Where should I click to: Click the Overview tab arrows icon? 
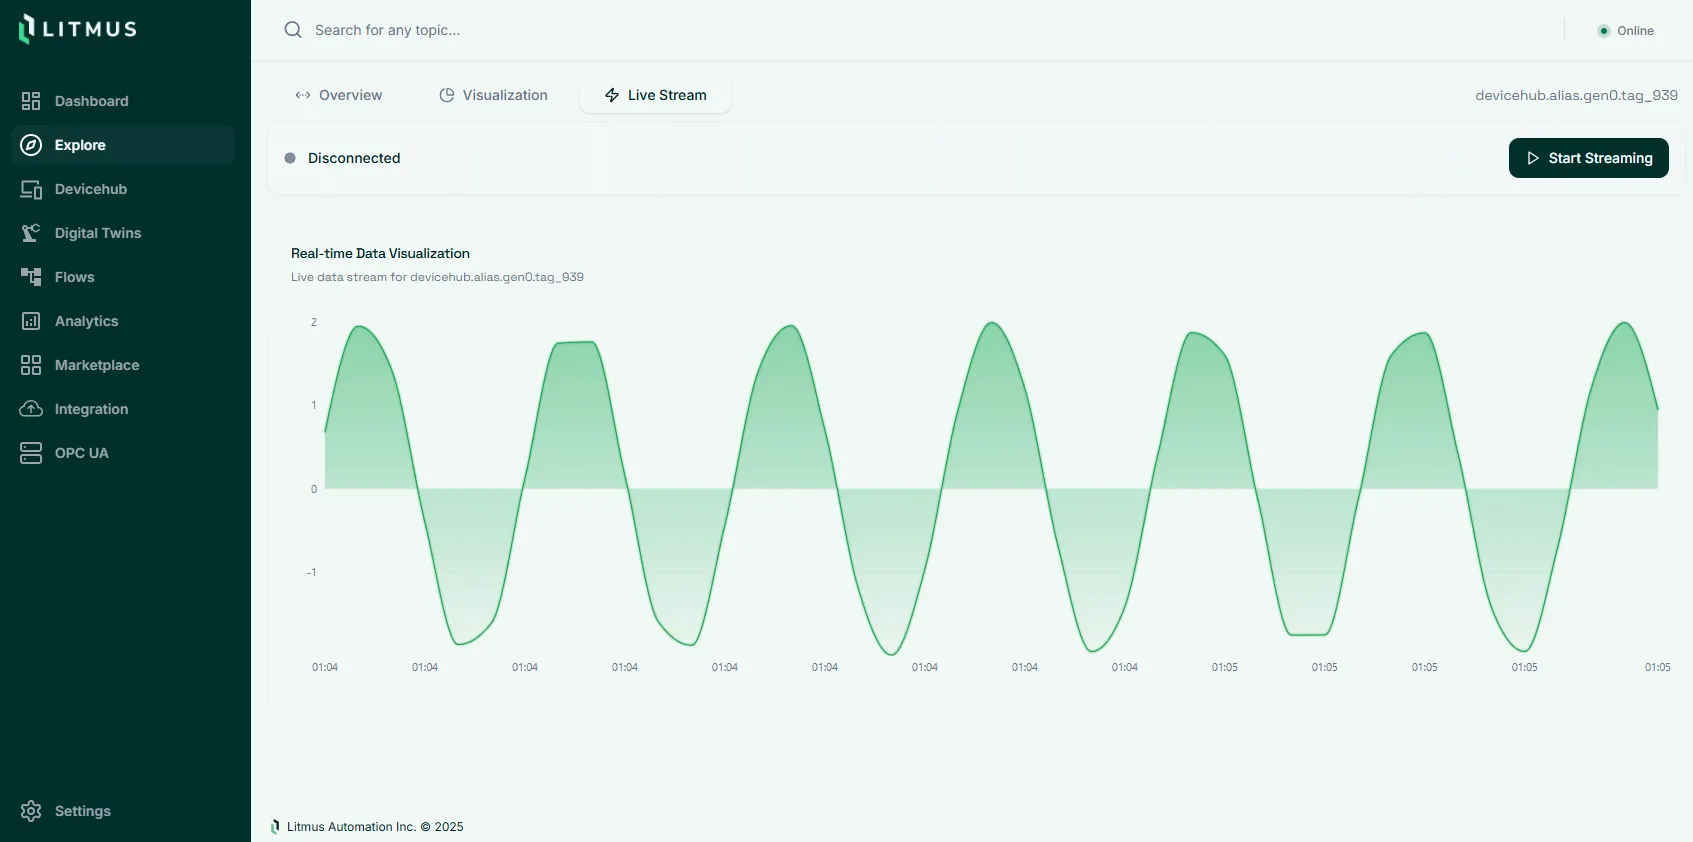coord(303,95)
